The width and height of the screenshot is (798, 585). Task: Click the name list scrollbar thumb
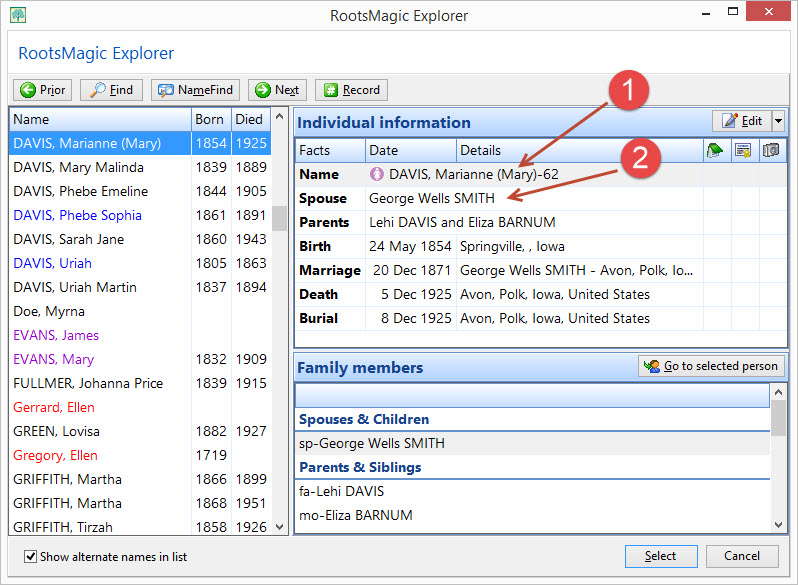coord(279,218)
